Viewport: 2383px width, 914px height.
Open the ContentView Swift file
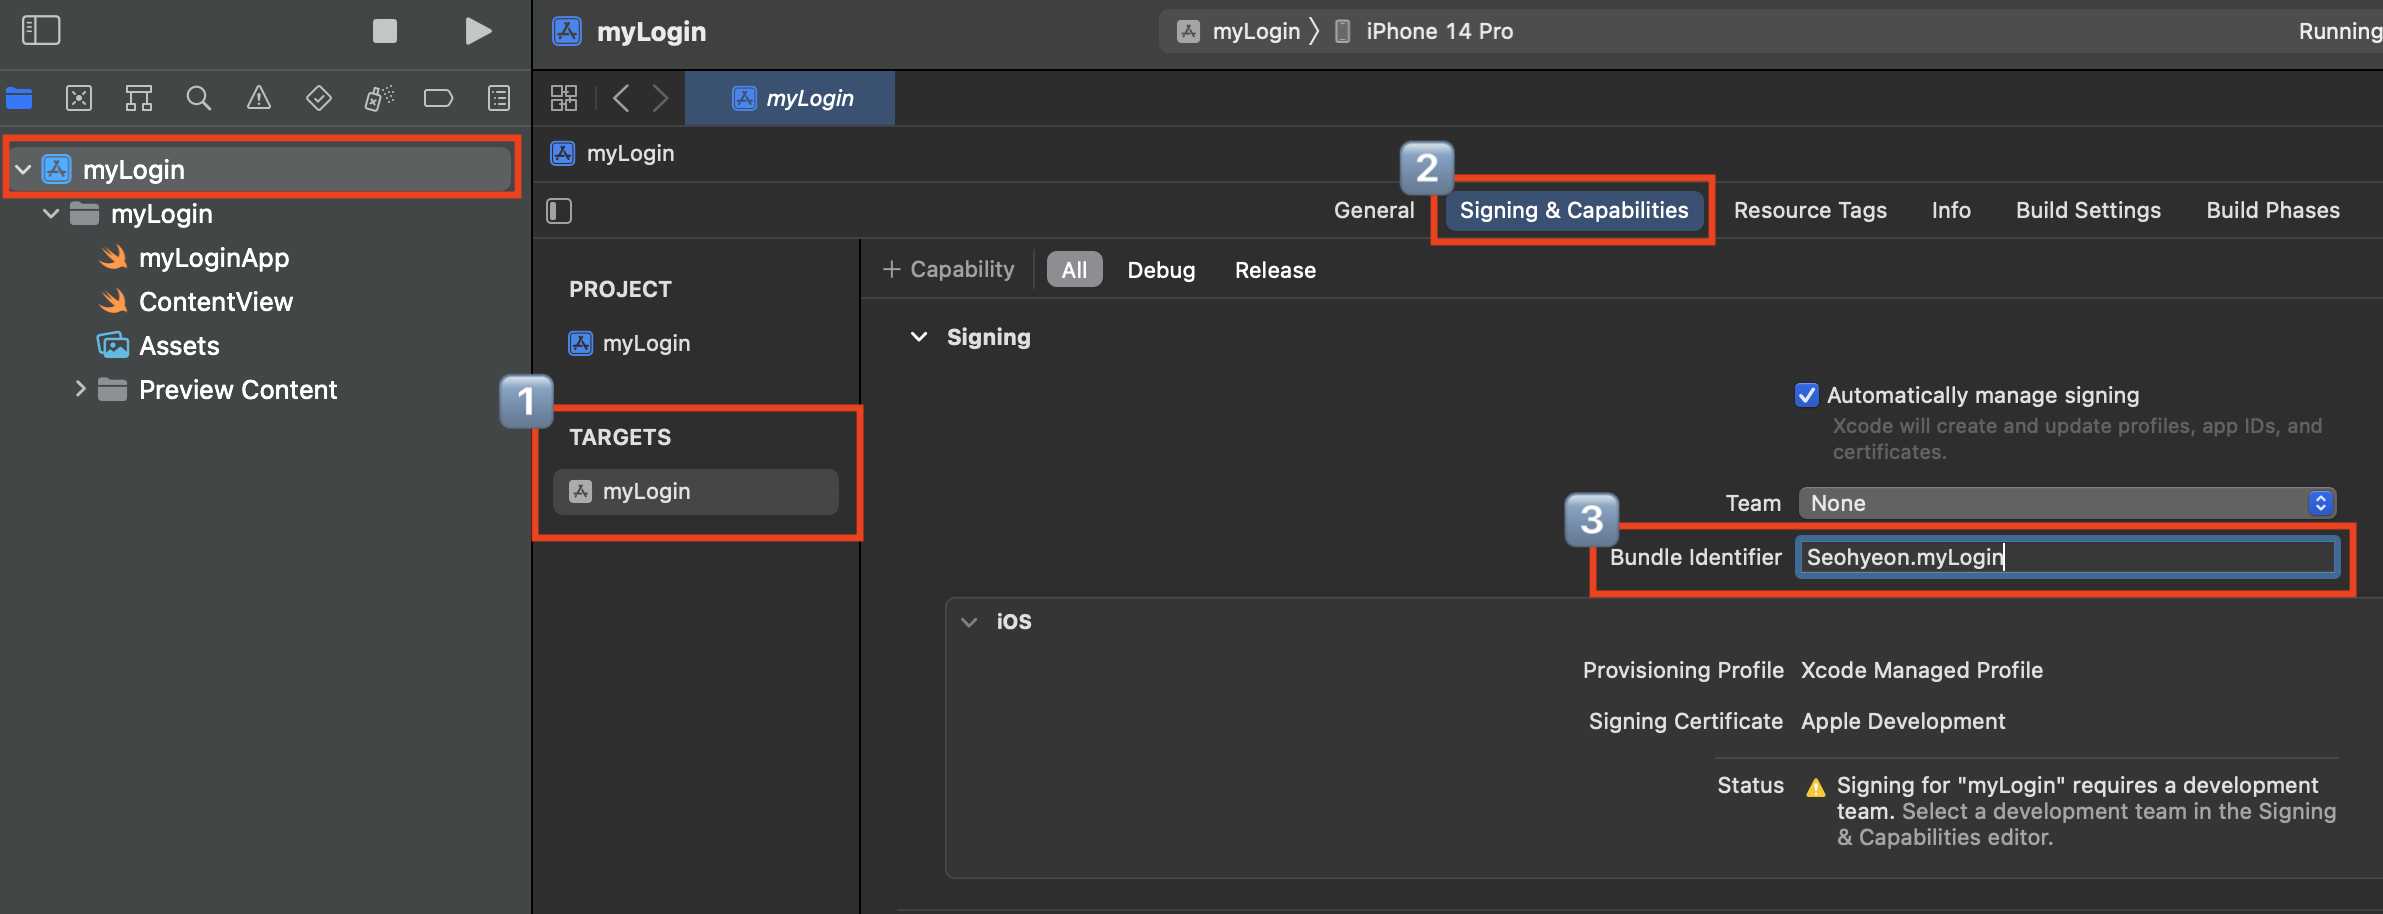click(x=216, y=302)
